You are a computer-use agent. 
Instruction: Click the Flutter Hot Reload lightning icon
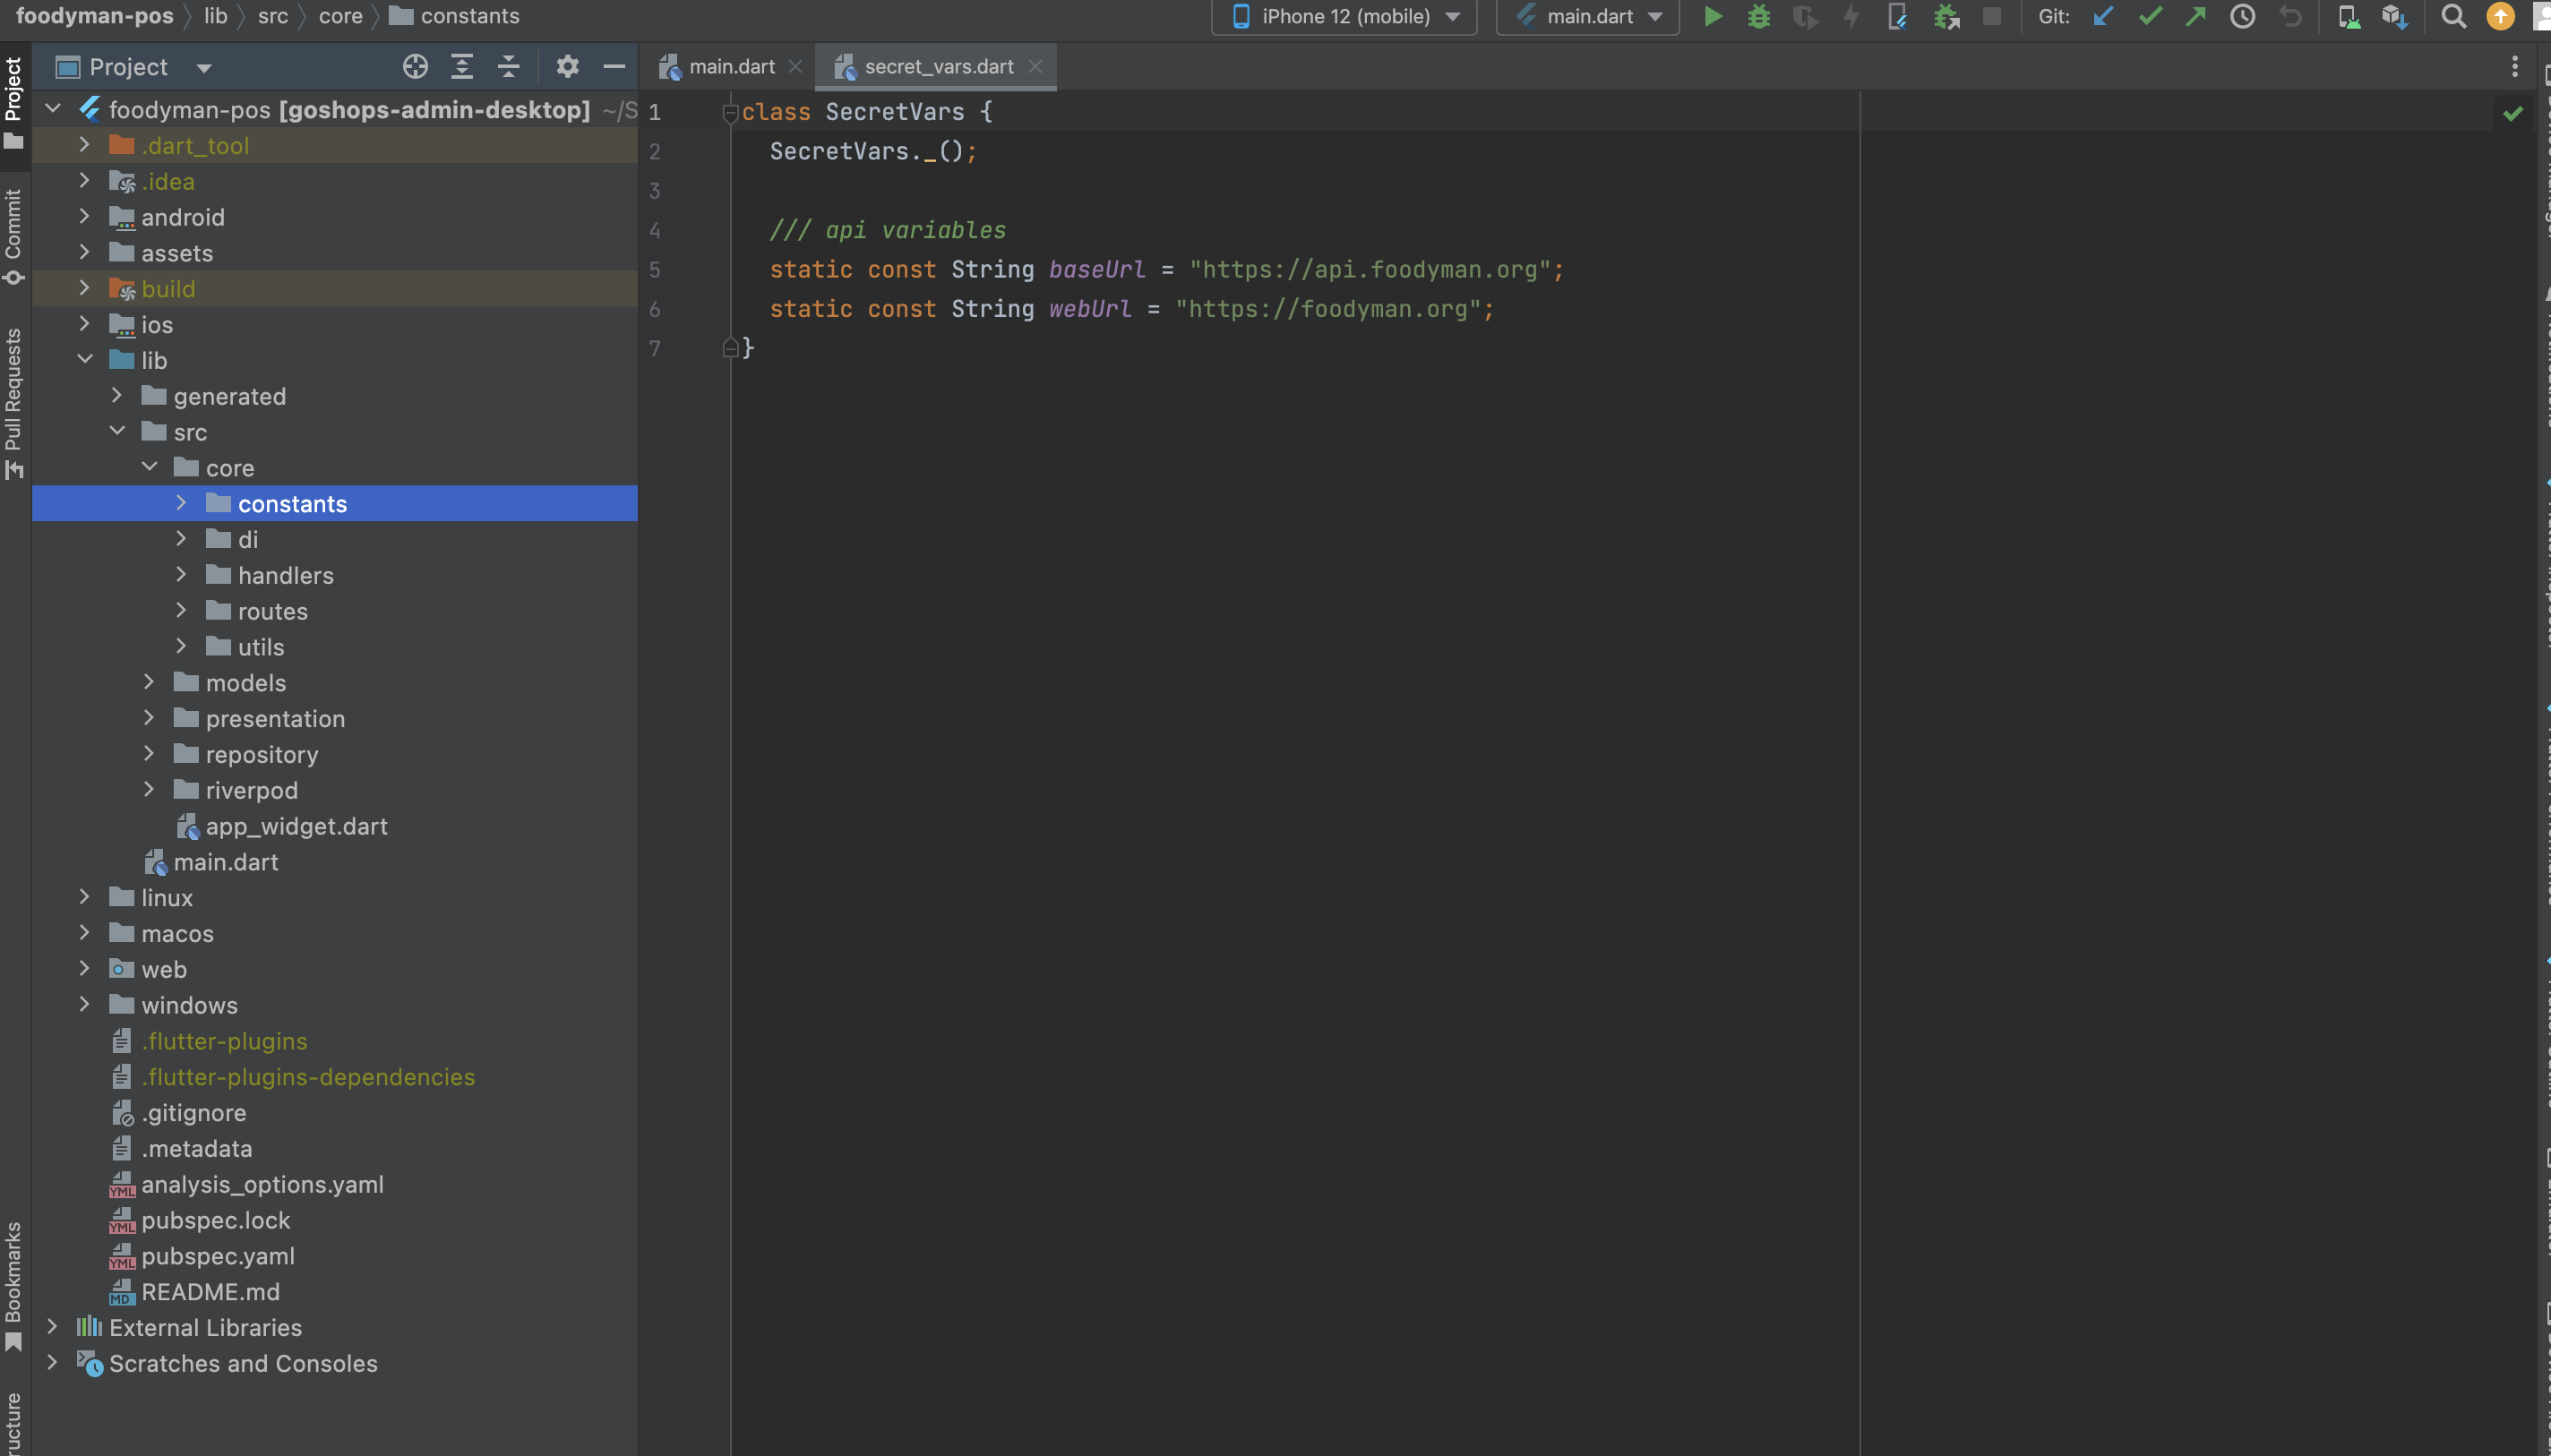tap(1851, 16)
